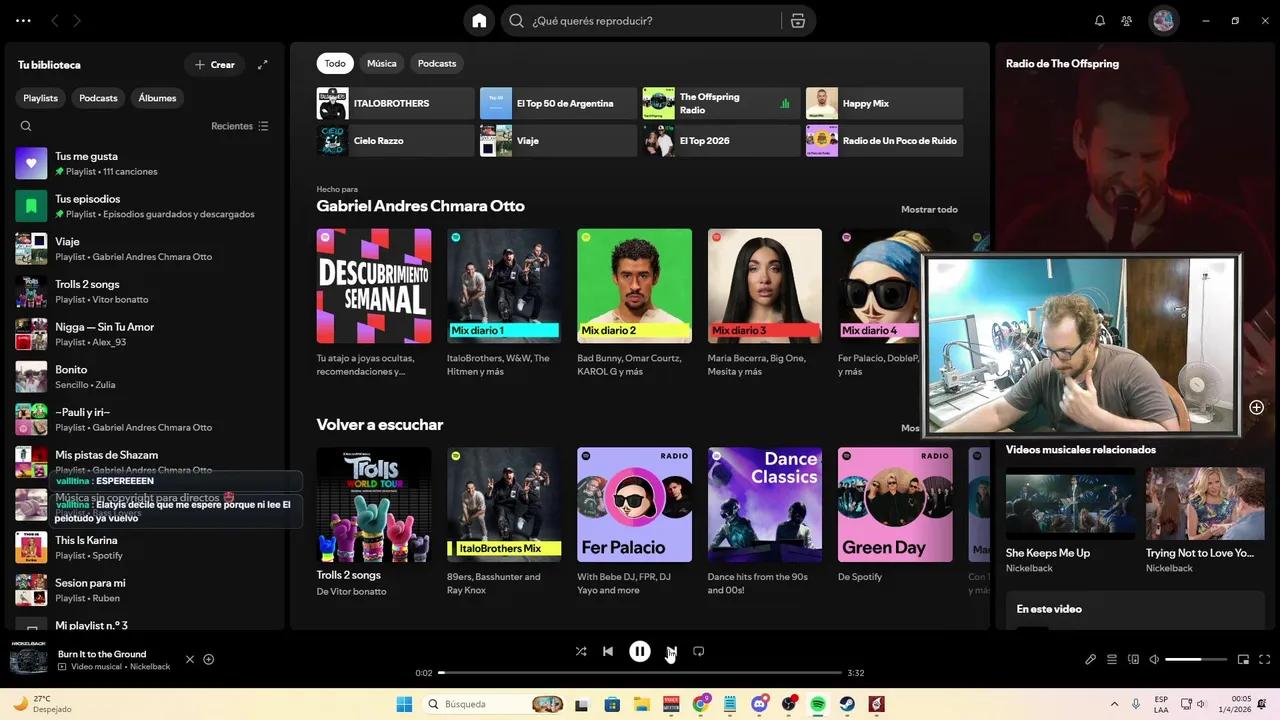The height and width of the screenshot is (720, 1280).
Task: Dismiss the now-playing video with the X icon
Action: pyautogui.click(x=190, y=659)
